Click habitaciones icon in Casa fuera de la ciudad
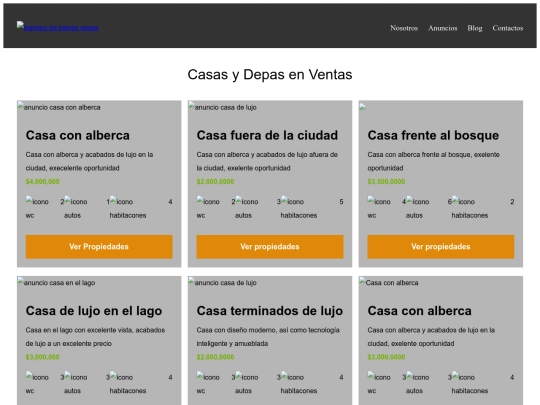Image resolution: width=540 pixels, height=405 pixels. coord(299,208)
